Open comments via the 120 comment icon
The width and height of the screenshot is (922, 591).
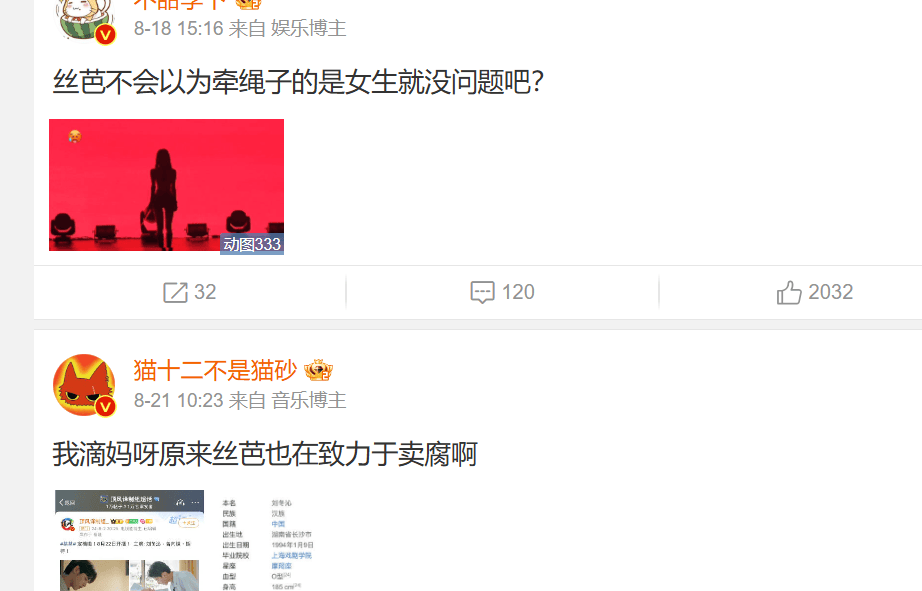[x=482, y=292]
